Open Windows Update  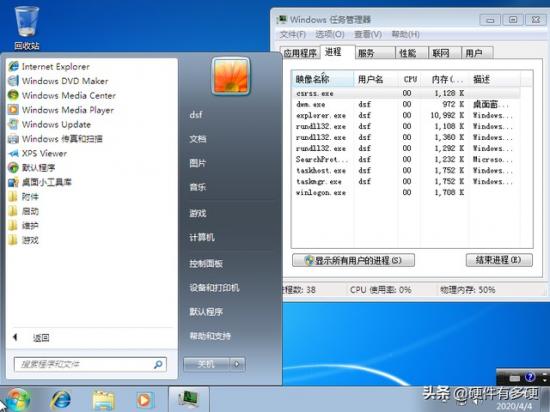tap(49, 124)
